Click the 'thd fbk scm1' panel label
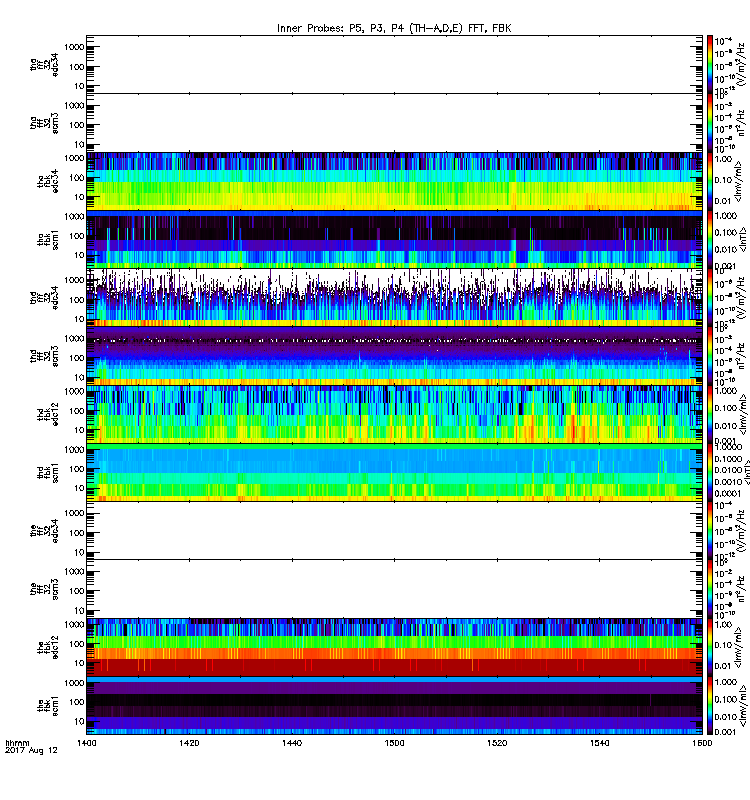The image size is (750, 800). [x=48, y=473]
